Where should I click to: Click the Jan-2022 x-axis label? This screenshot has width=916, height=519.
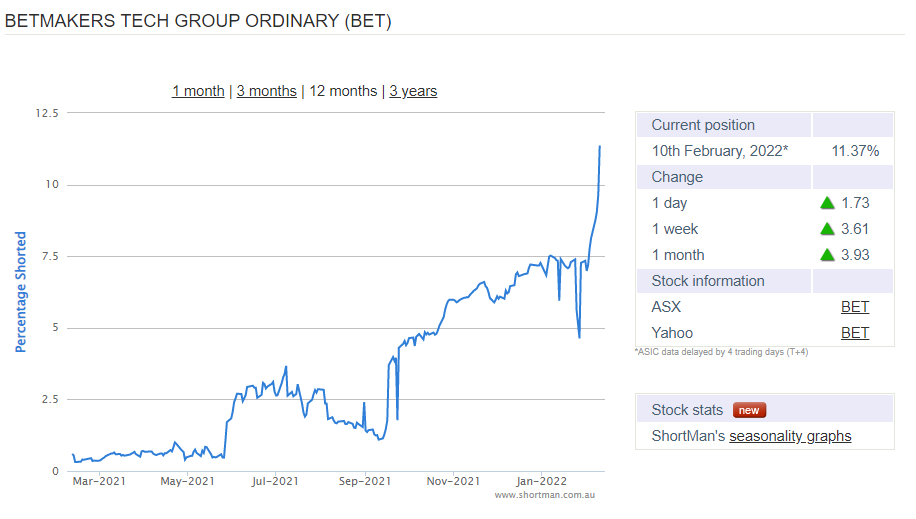(x=541, y=481)
